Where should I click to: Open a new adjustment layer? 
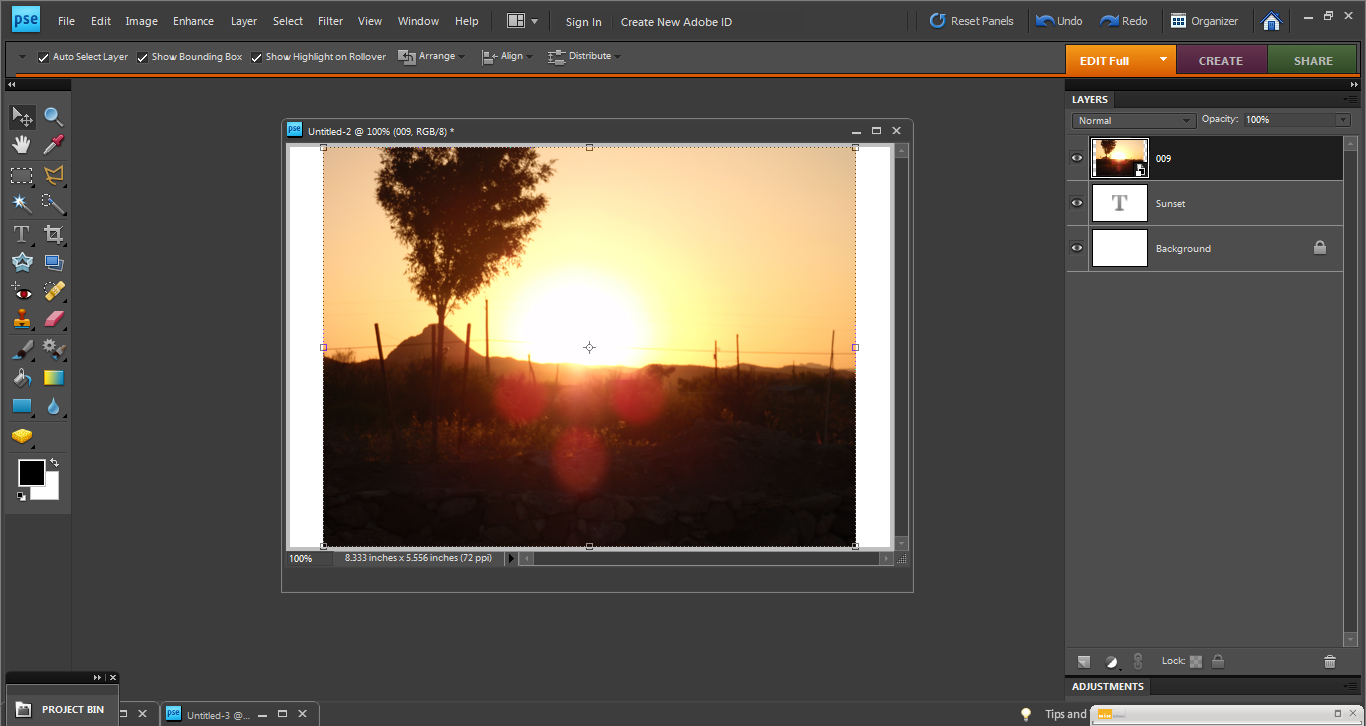coord(1111,660)
